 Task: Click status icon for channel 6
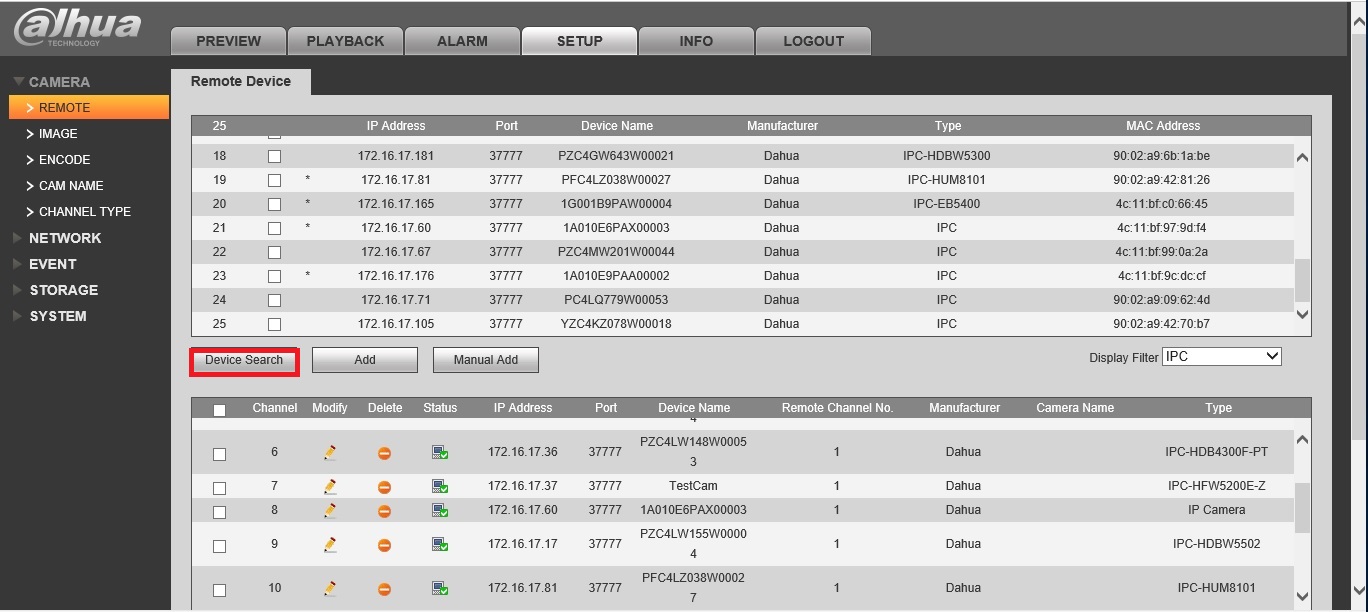point(440,452)
